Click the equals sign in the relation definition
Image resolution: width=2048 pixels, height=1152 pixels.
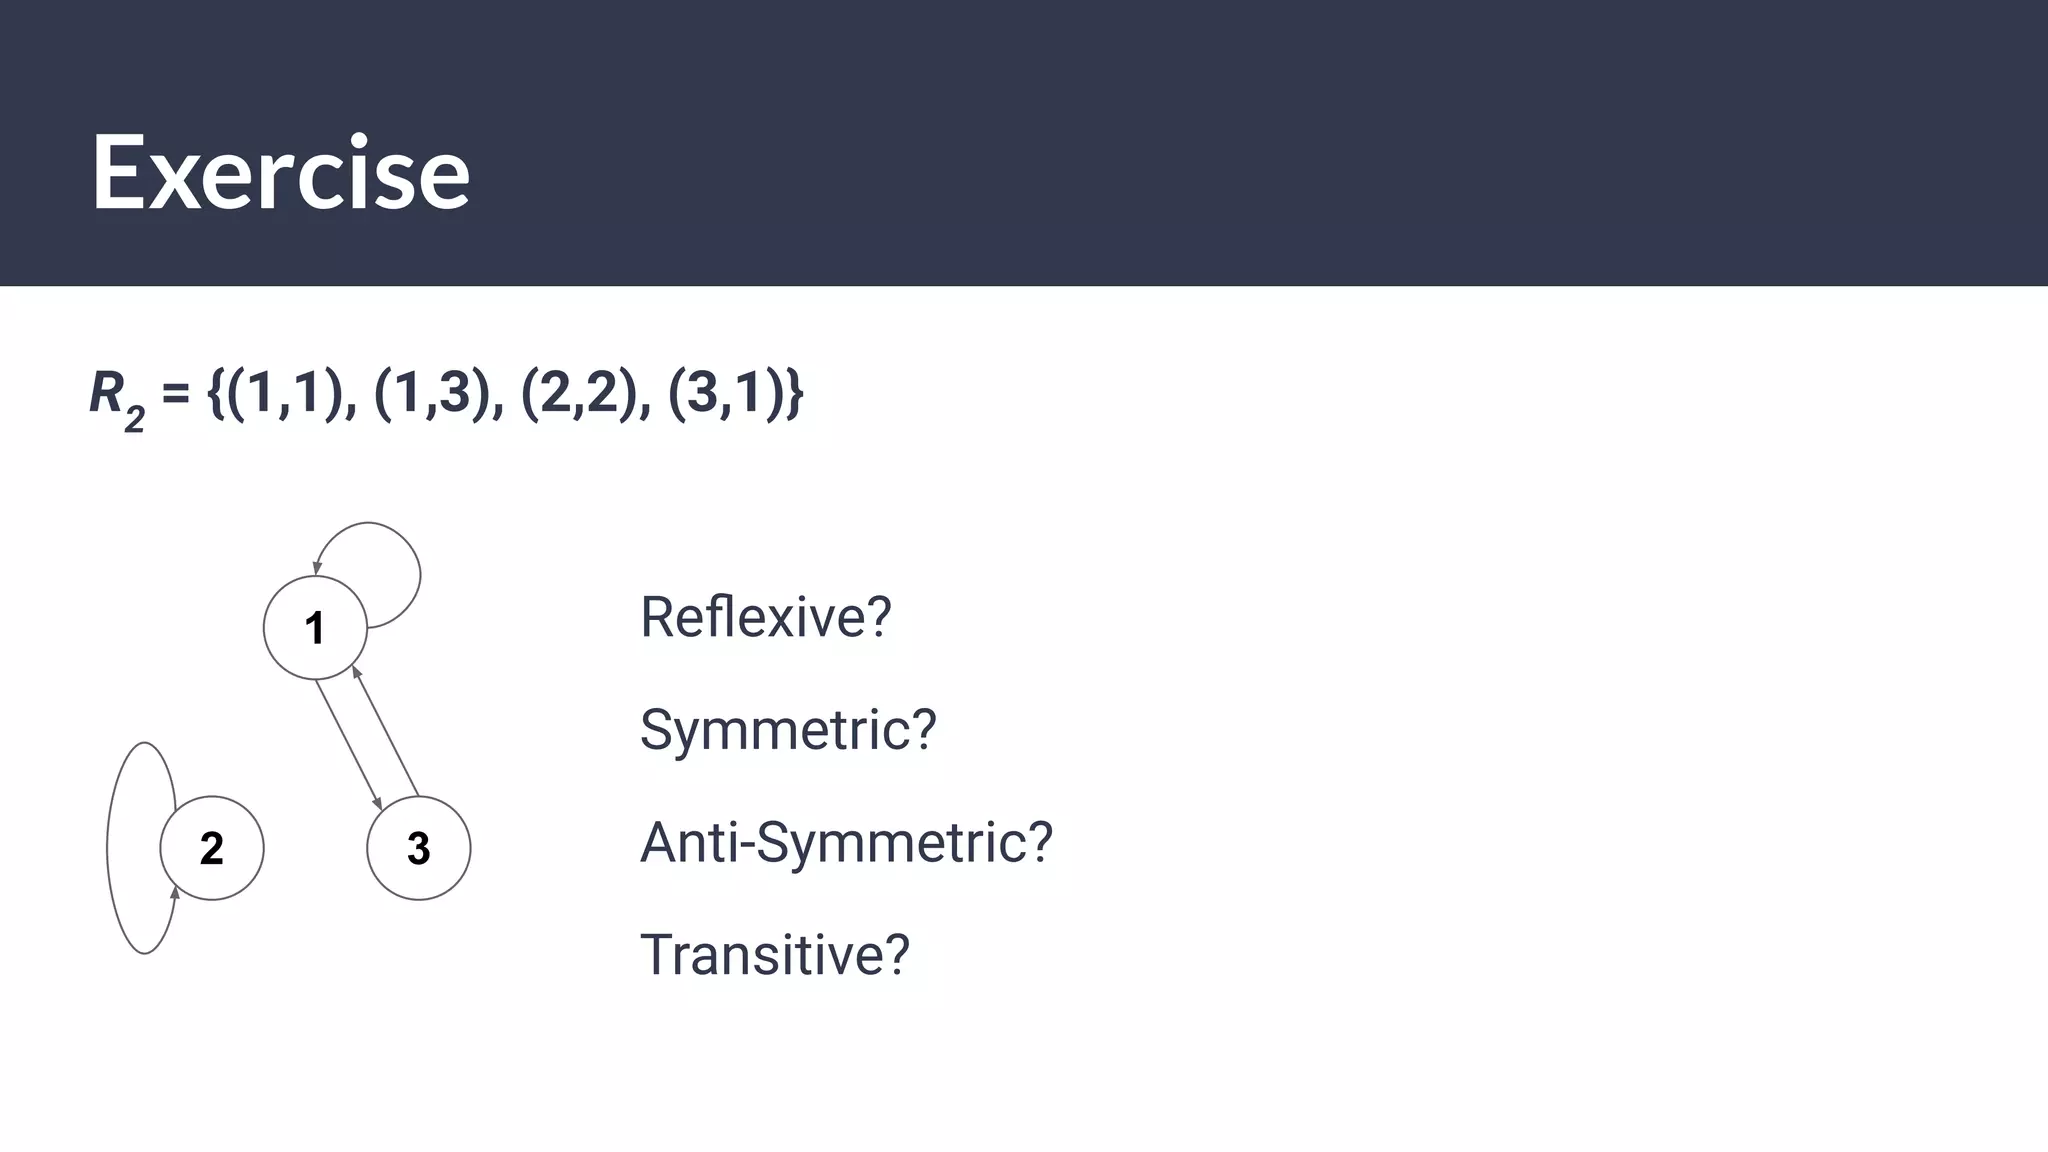click(175, 393)
